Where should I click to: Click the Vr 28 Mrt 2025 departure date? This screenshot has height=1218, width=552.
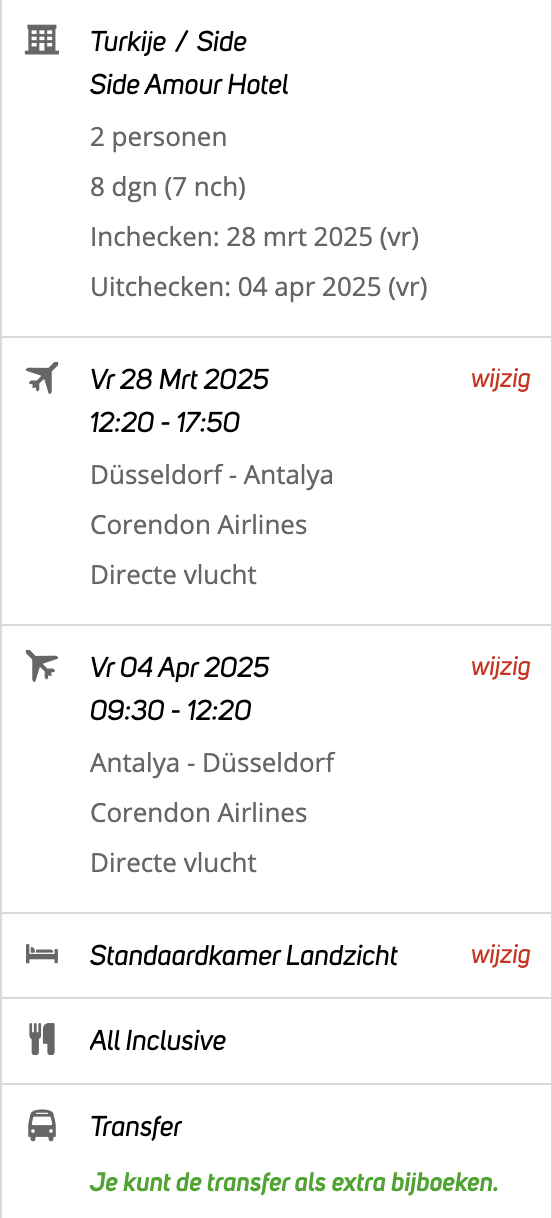pyautogui.click(x=179, y=379)
